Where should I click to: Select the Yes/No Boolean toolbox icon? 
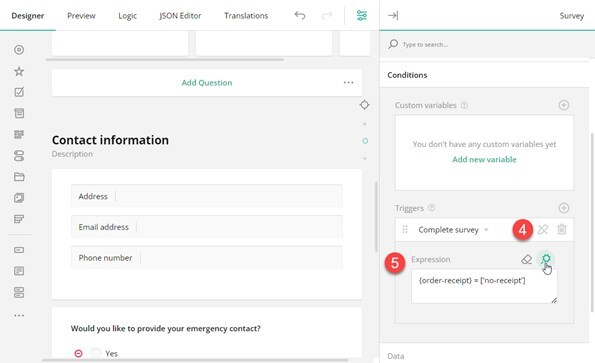(19, 156)
